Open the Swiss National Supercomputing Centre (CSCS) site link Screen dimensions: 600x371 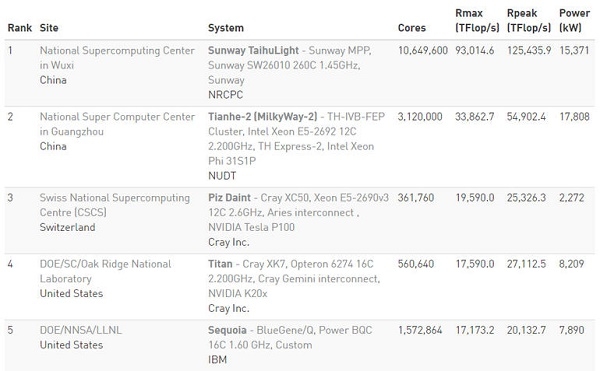pos(115,205)
